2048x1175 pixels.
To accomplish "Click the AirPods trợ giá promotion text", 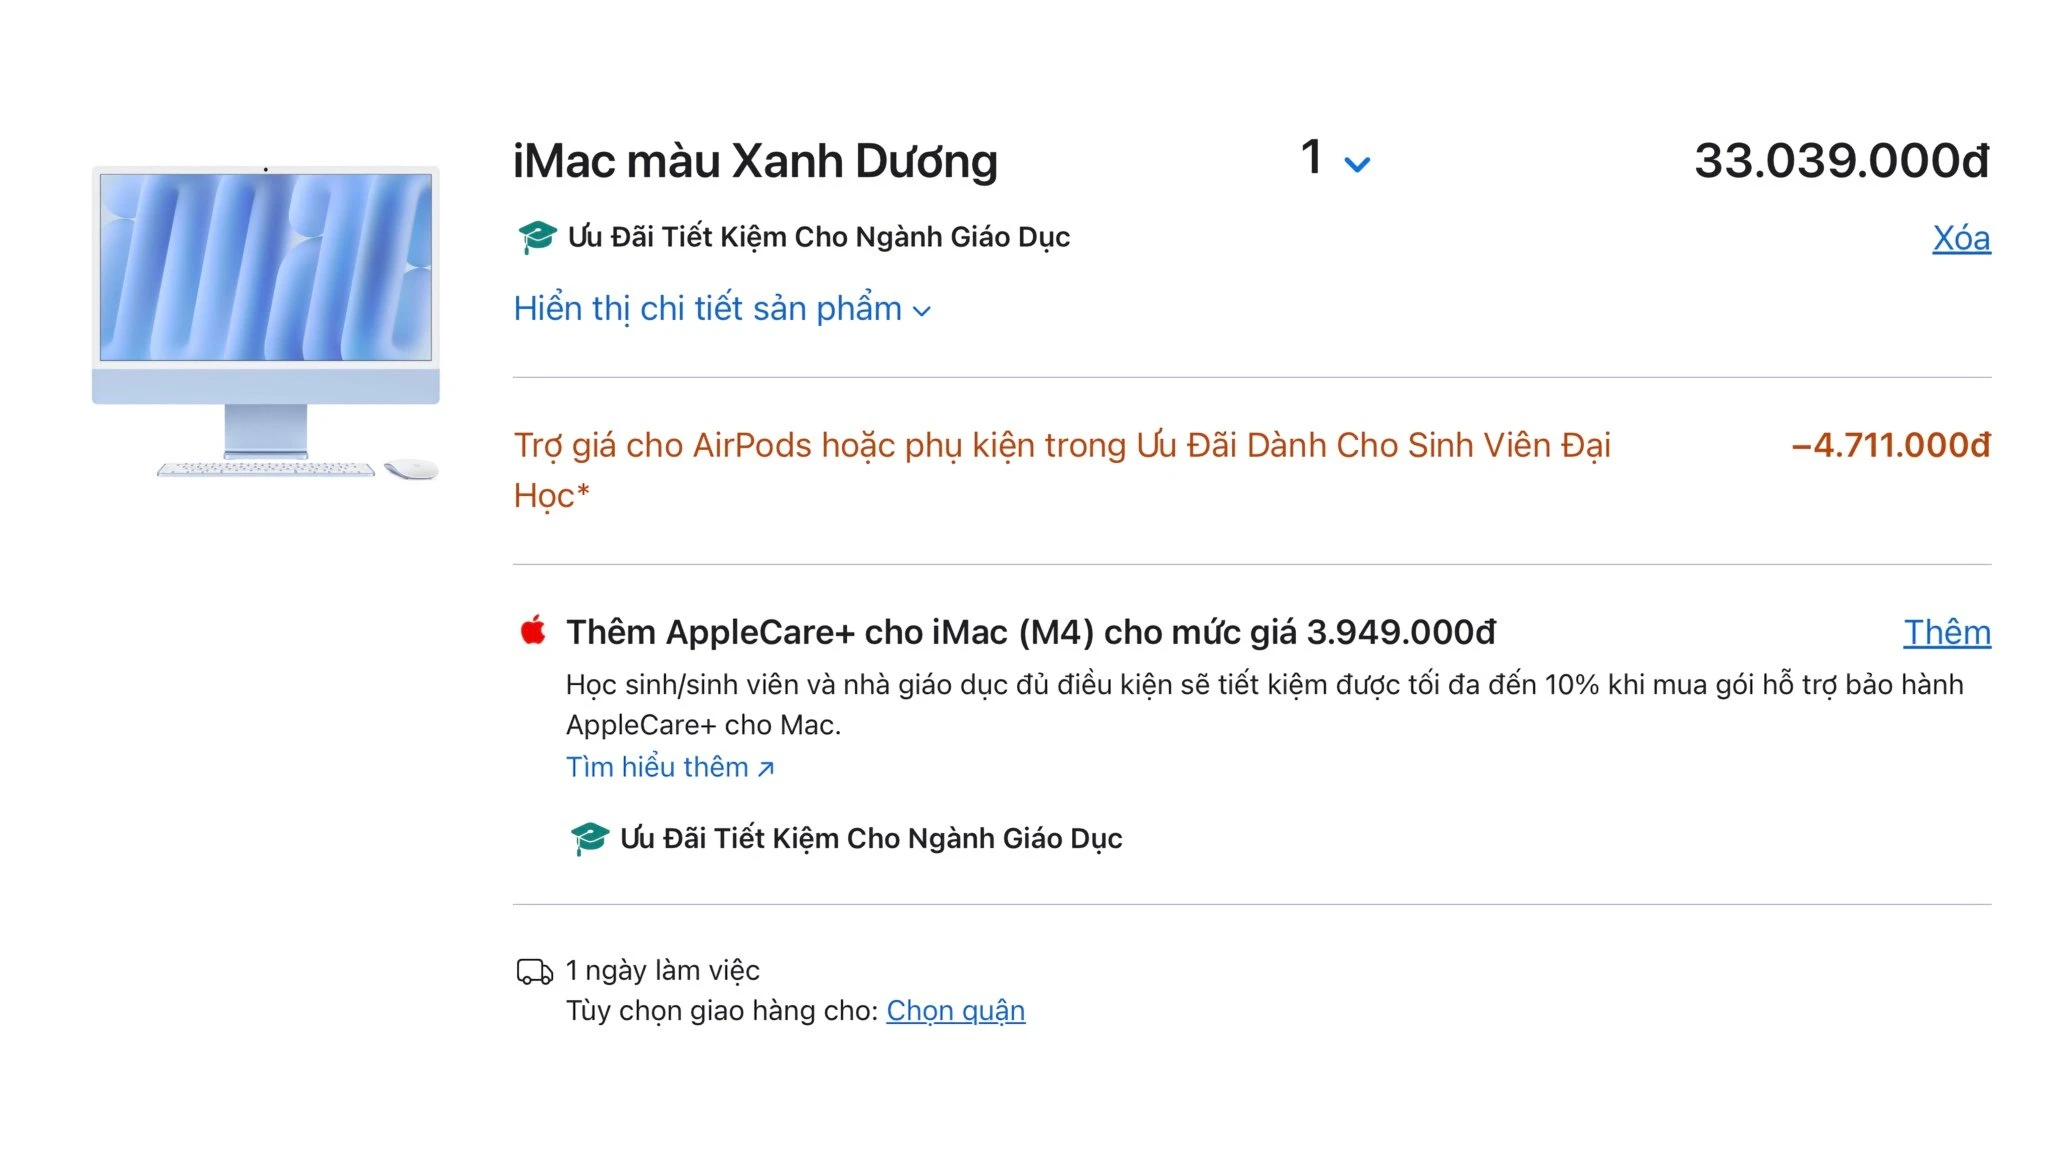I will point(1062,470).
